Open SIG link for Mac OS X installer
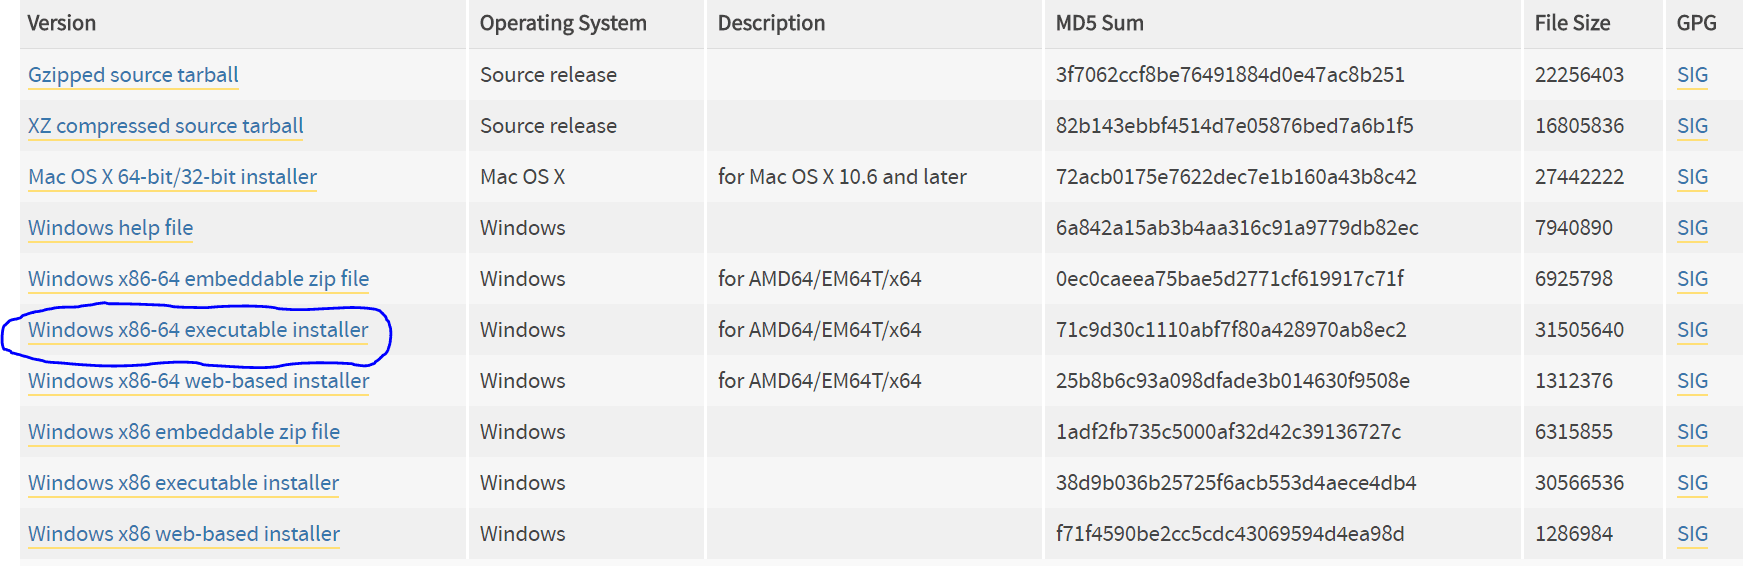Viewport: 1743px width, 566px height. [x=1692, y=177]
